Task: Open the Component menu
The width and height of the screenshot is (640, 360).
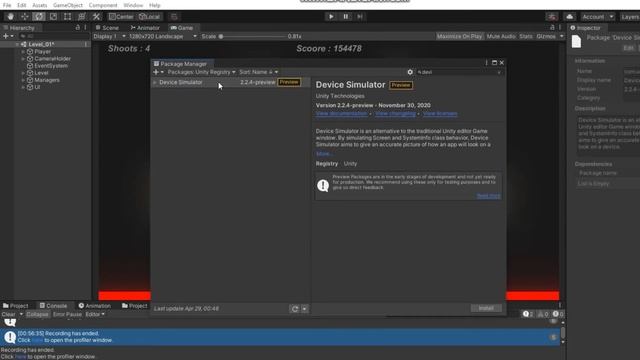Action: point(103,5)
